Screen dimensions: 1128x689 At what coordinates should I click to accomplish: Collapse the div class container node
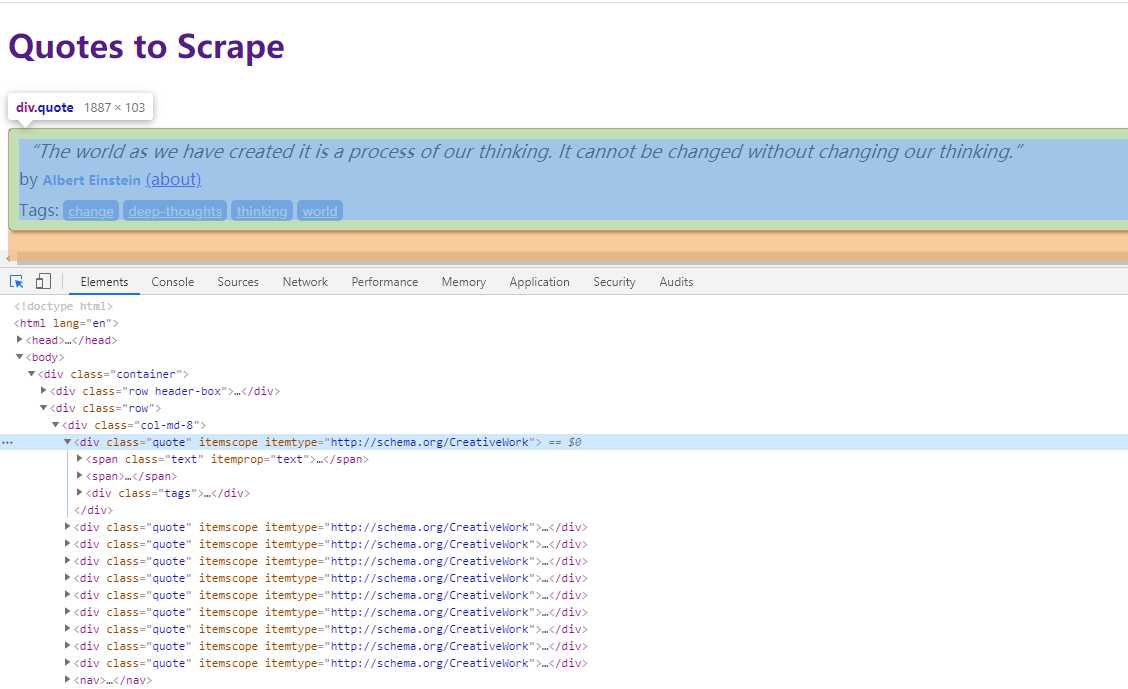tap(32, 374)
